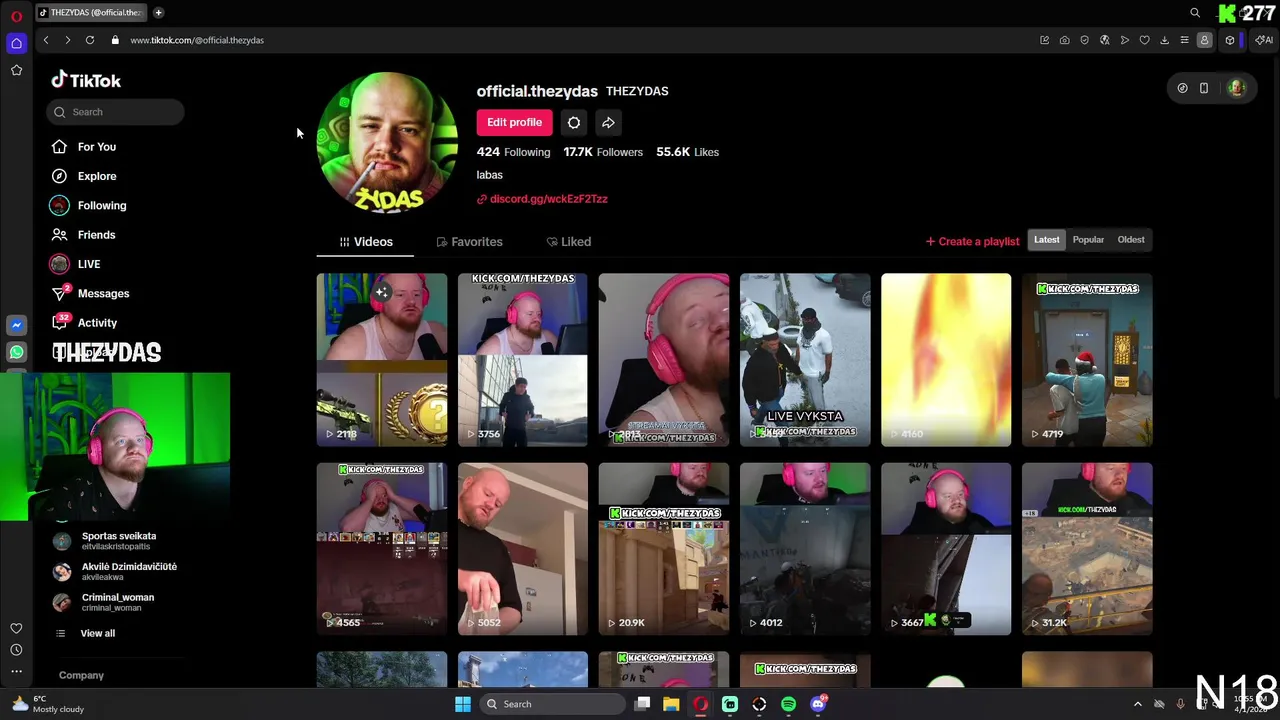
Task: Click the Opera sidebar home icon
Action: 16,43
